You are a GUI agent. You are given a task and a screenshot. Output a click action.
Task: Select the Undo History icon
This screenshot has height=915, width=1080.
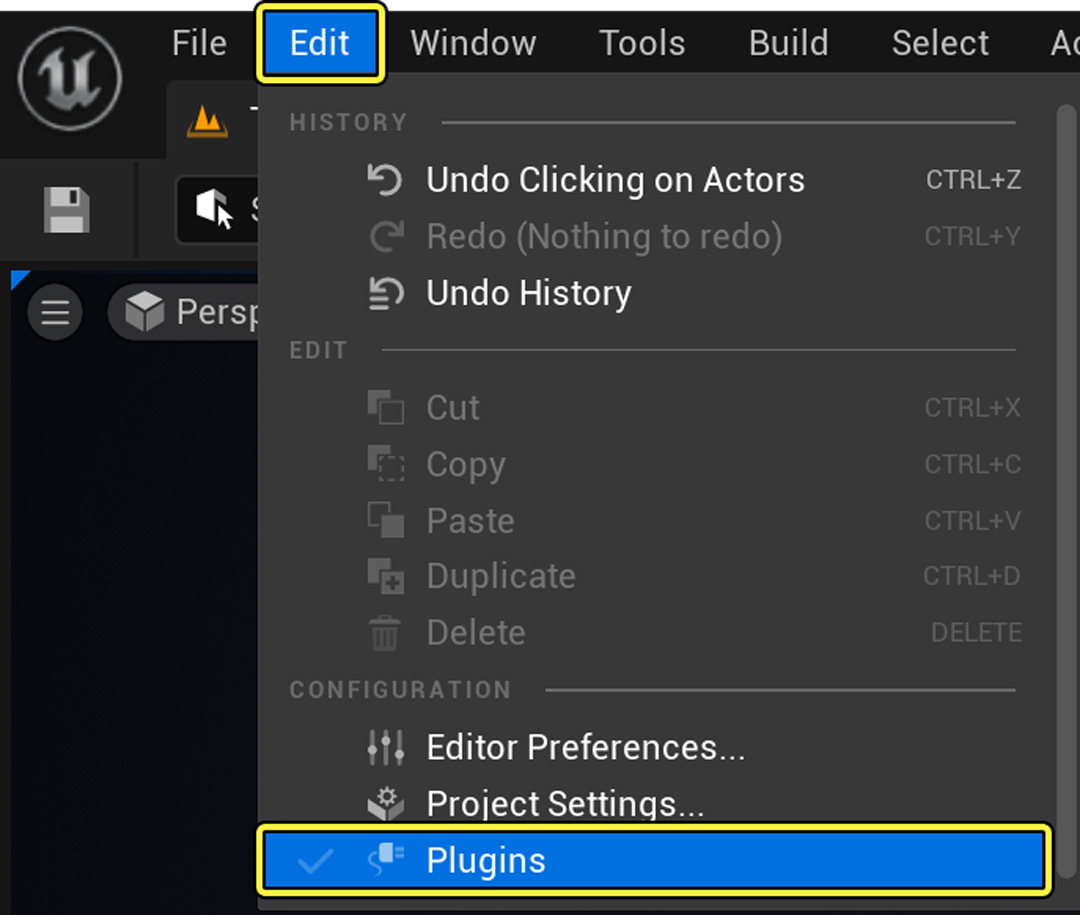[x=385, y=293]
